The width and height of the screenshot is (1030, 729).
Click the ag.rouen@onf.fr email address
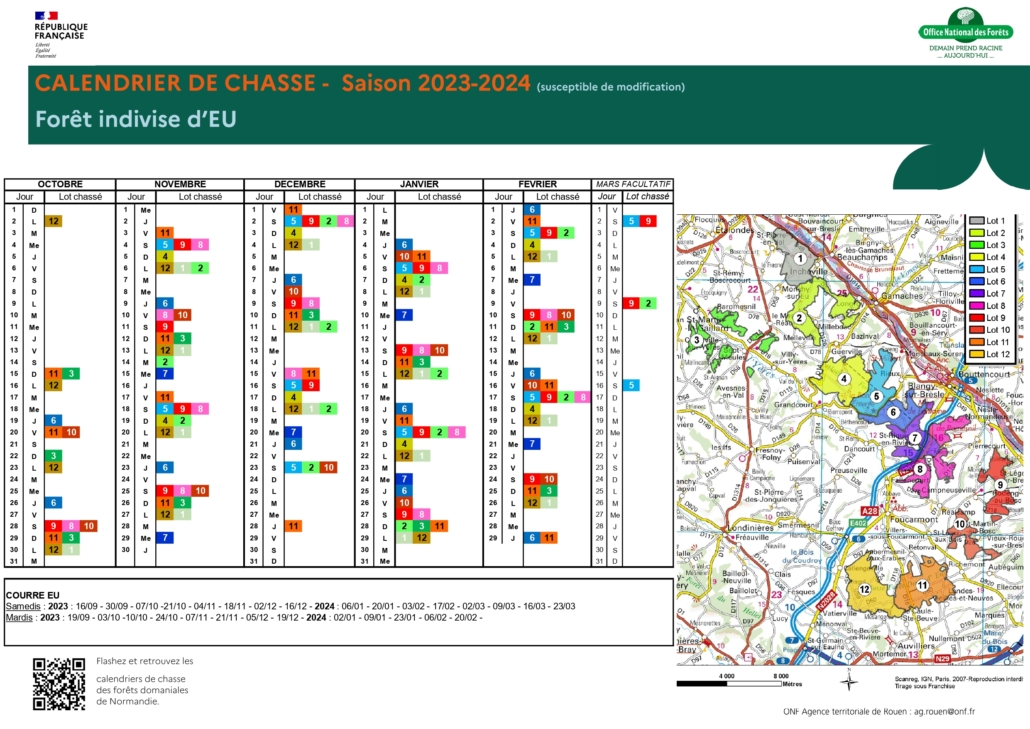coord(945,711)
